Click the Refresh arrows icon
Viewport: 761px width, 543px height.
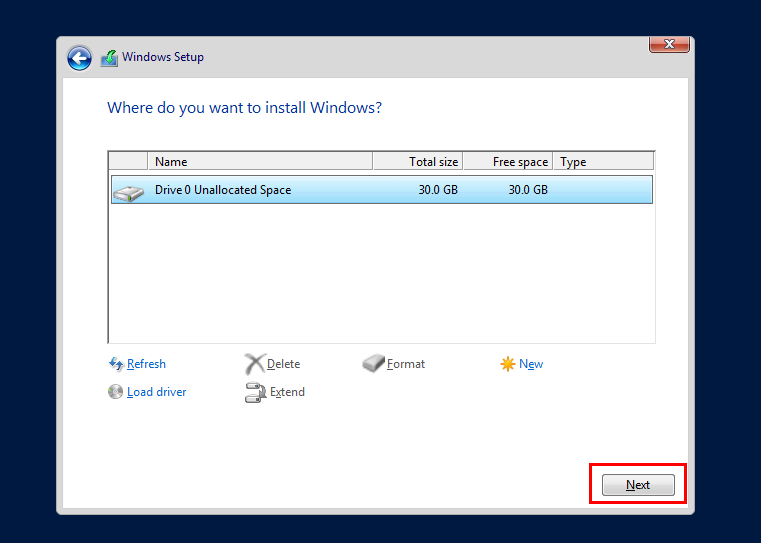pos(116,364)
